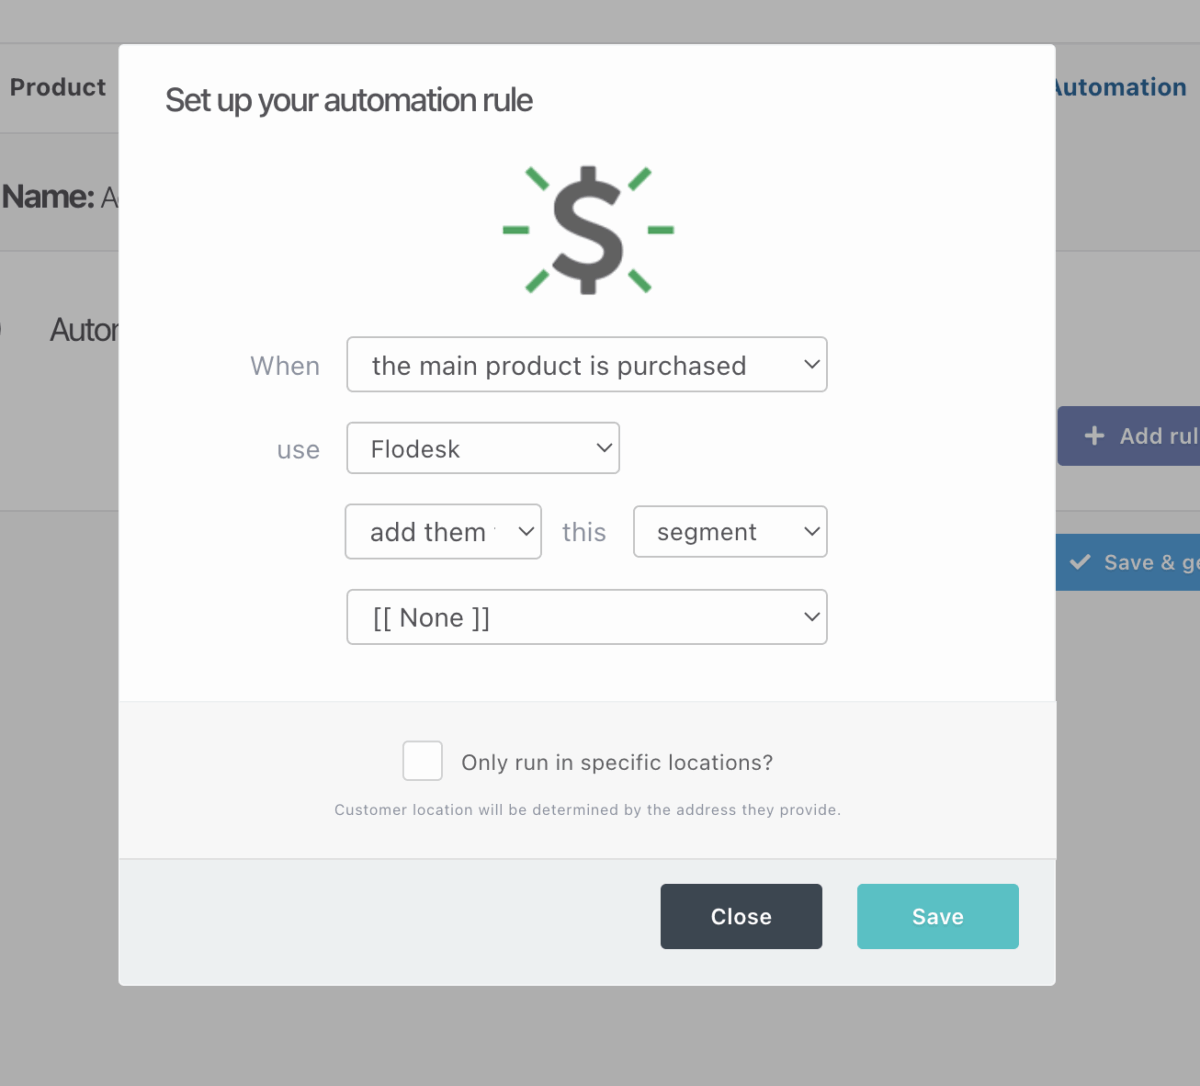Open the 'add them' action dropdown

(443, 532)
